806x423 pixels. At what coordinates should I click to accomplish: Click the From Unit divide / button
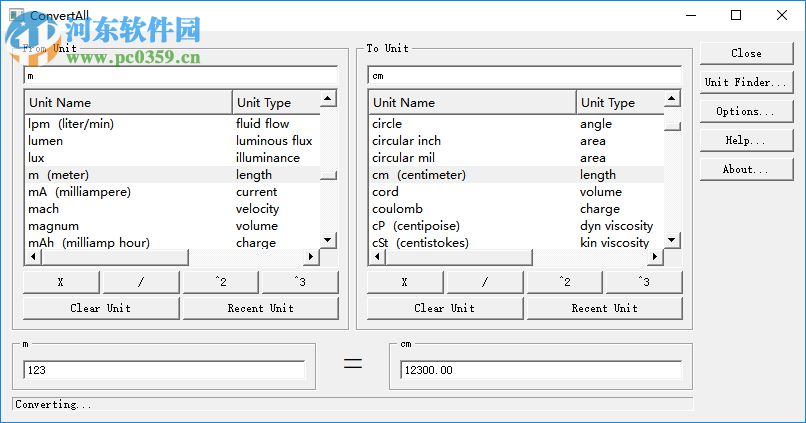click(x=141, y=282)
